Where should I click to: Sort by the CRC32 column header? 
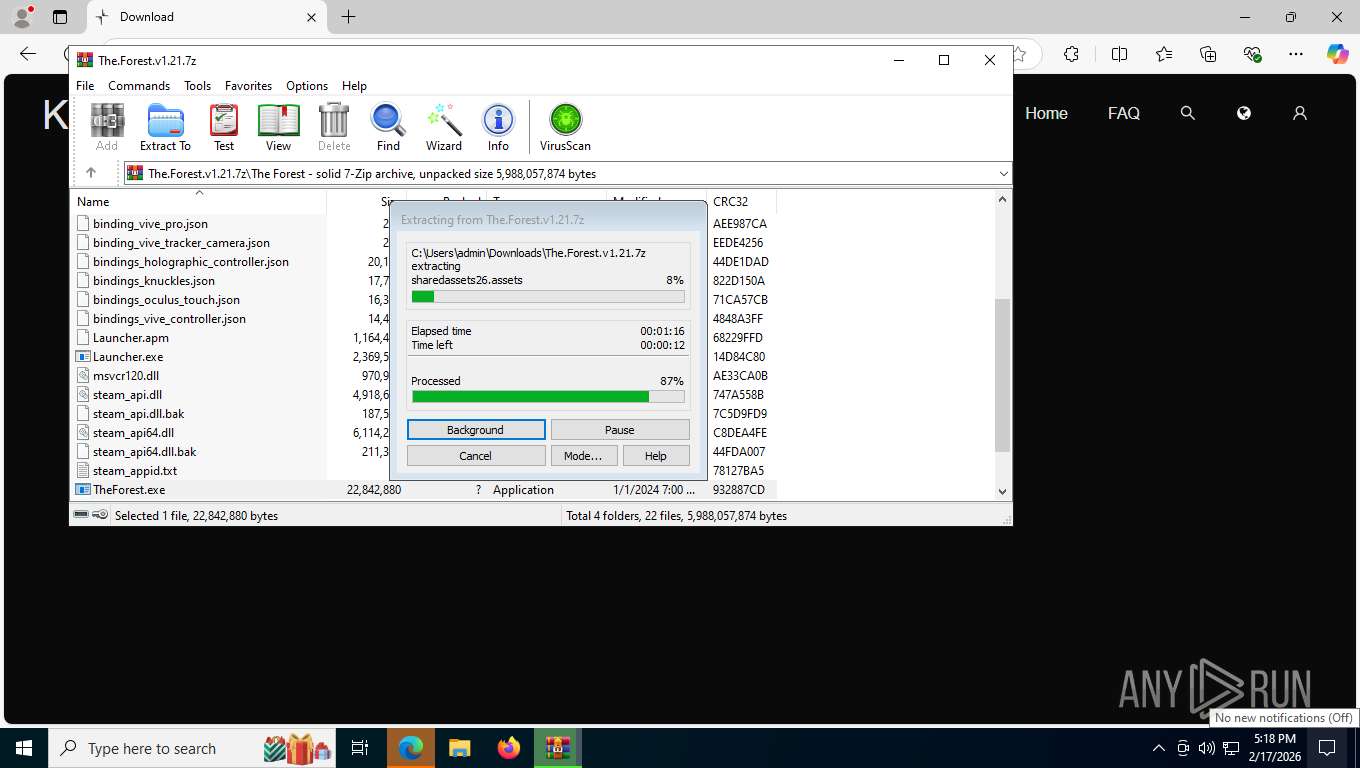(x=741, y=201)
